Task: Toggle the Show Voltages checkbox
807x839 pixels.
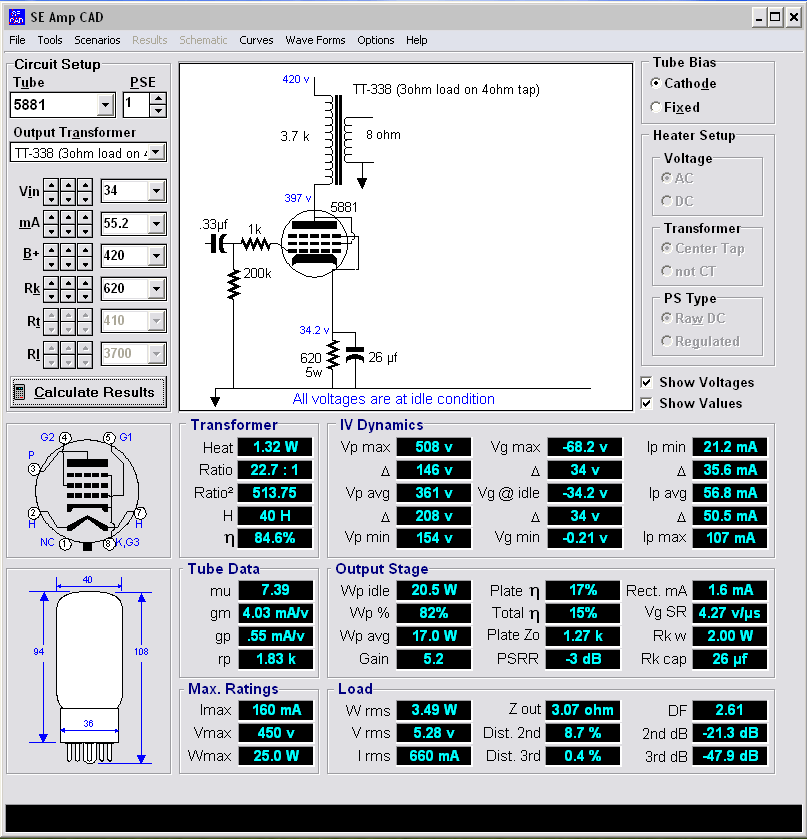Action: 646,382
